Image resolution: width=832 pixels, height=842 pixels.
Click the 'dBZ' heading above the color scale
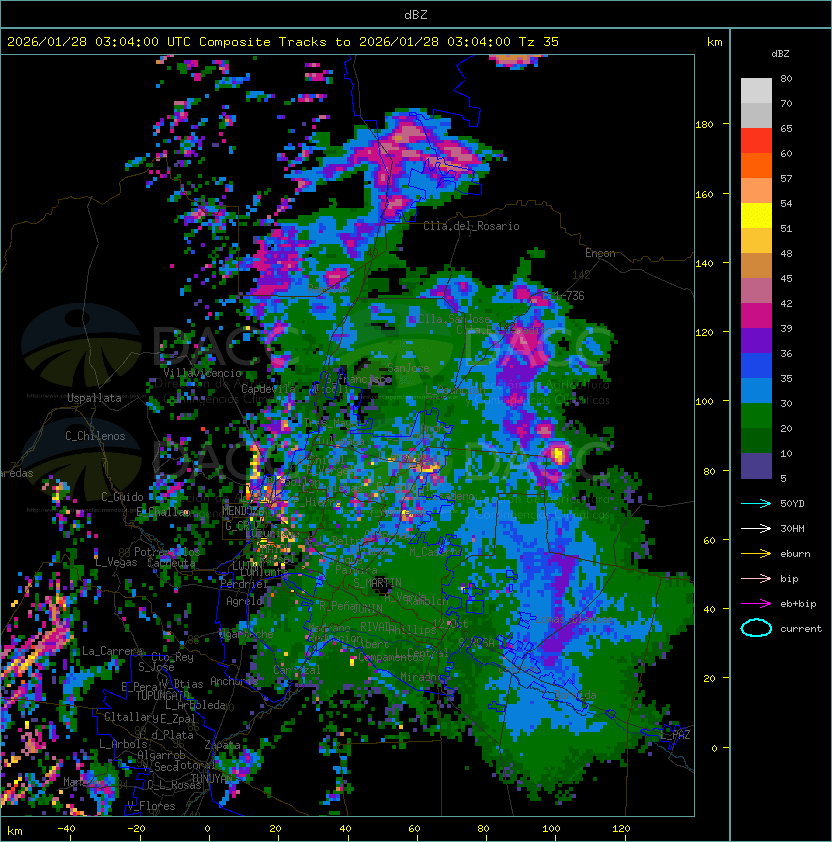tap(780, 54)
